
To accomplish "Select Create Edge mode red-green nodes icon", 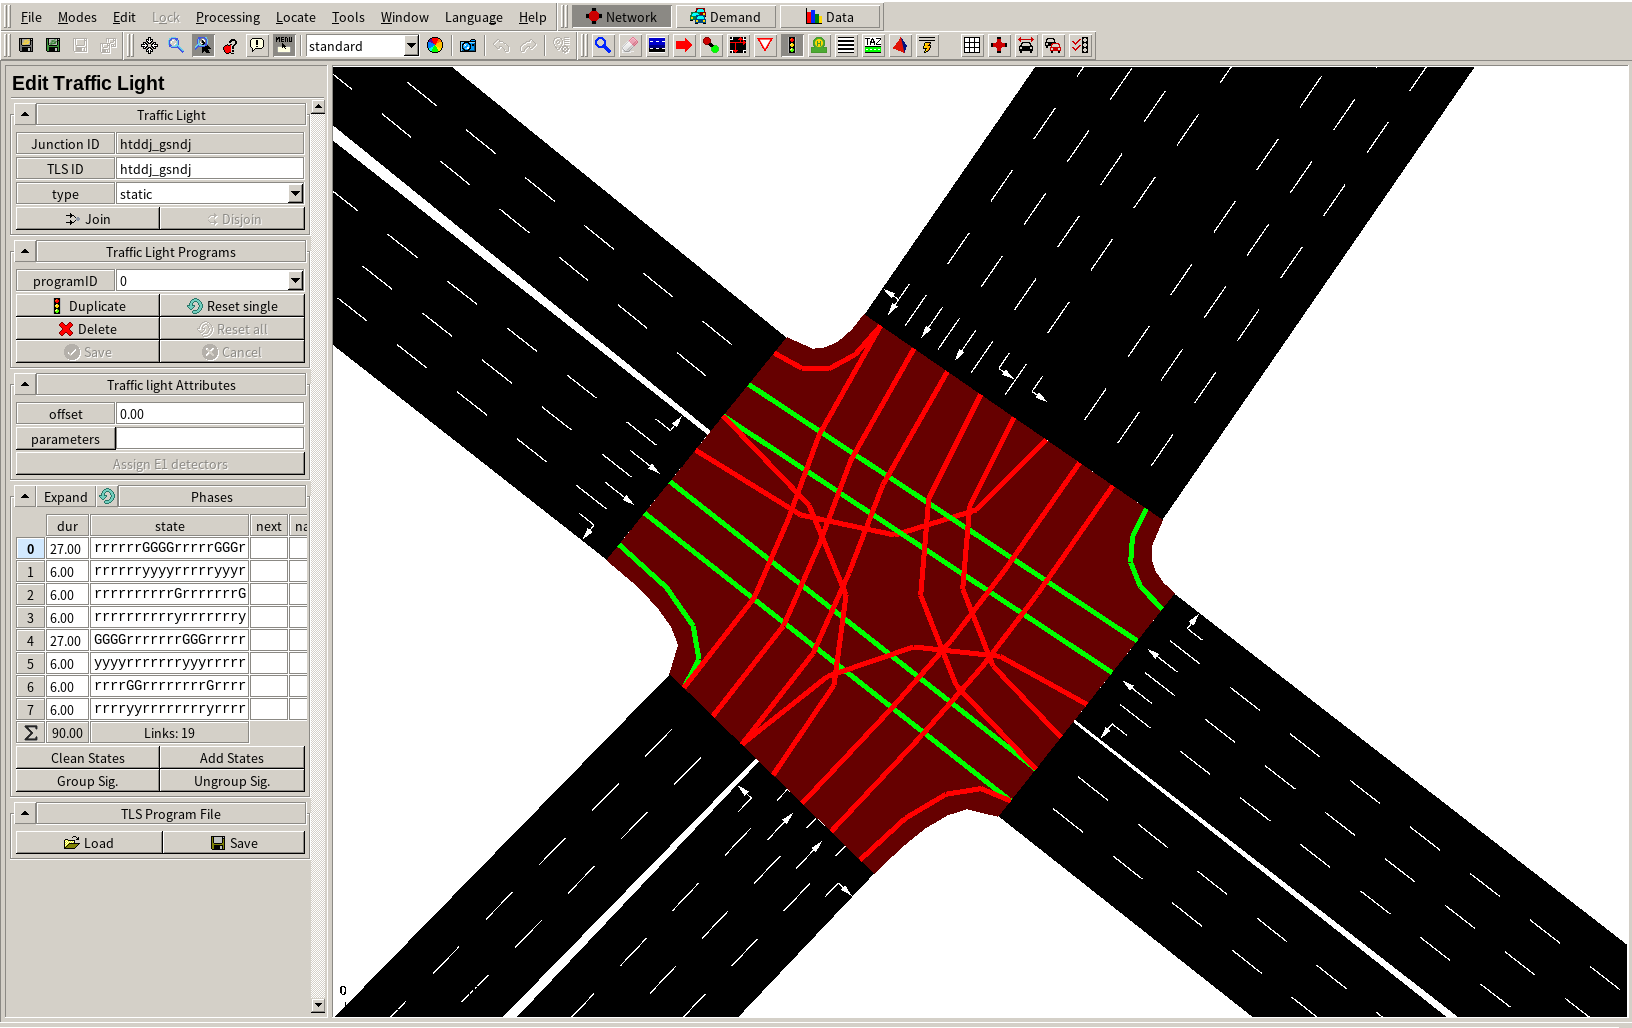I will tap(711, 45).
